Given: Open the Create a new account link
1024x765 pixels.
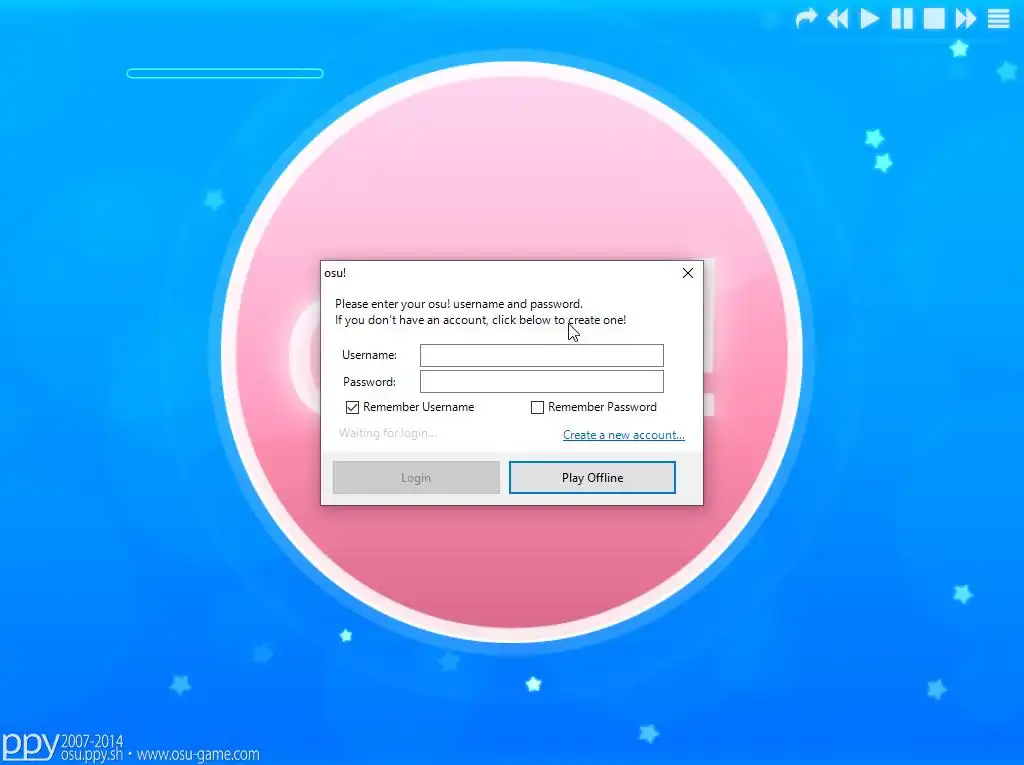Looking at the screenshot, I should pyautogui.click(x=624, y=435).
